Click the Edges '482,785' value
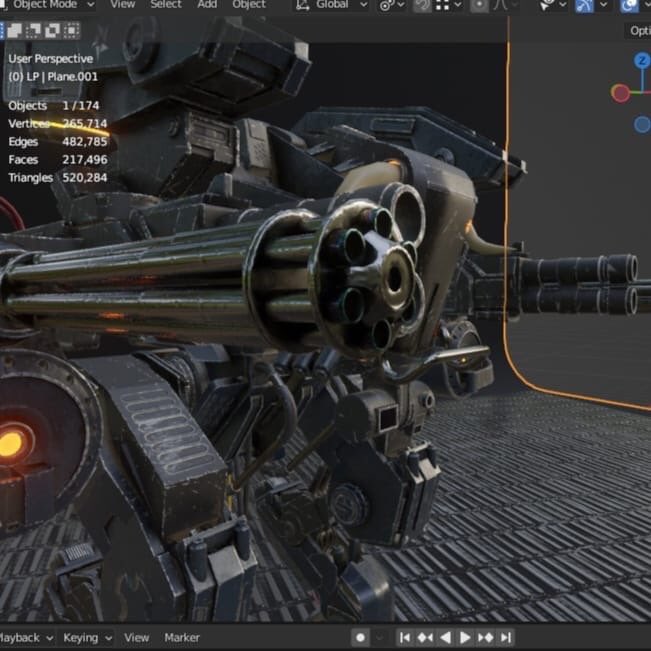Screen dimensions: 651x651 [x=85, y=142]
